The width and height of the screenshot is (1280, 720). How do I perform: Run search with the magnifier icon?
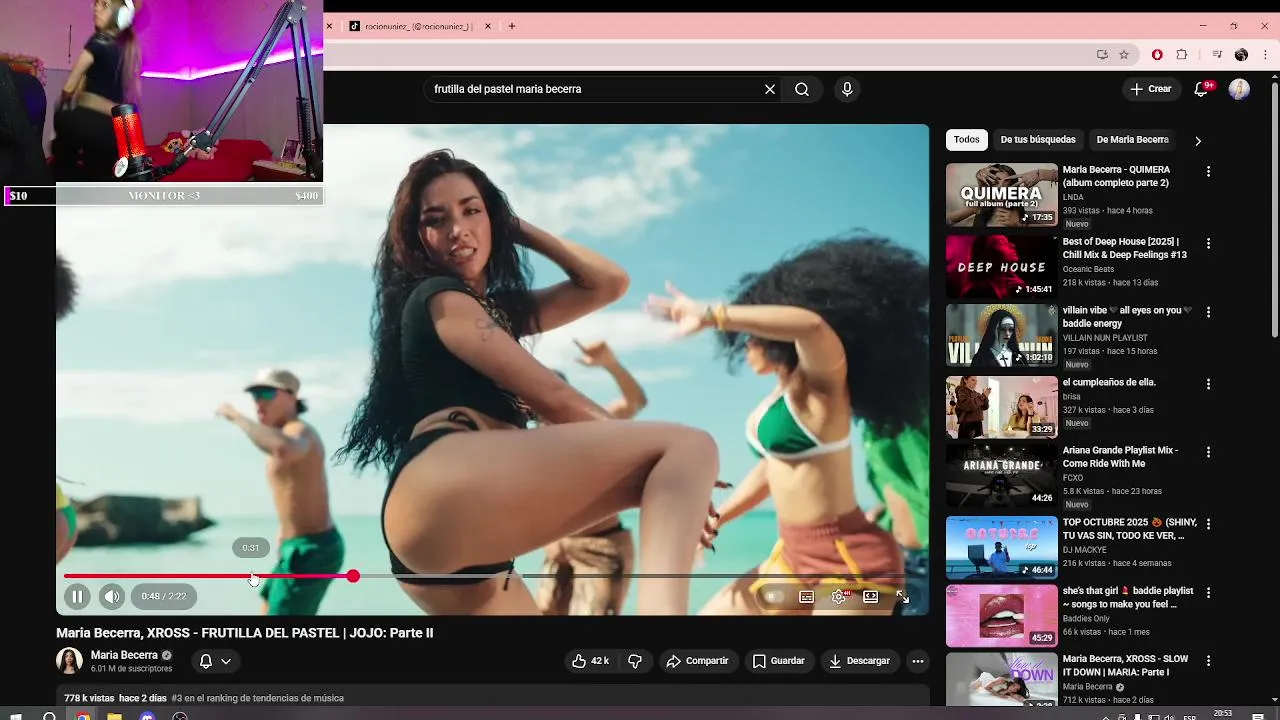coord(802,89)
